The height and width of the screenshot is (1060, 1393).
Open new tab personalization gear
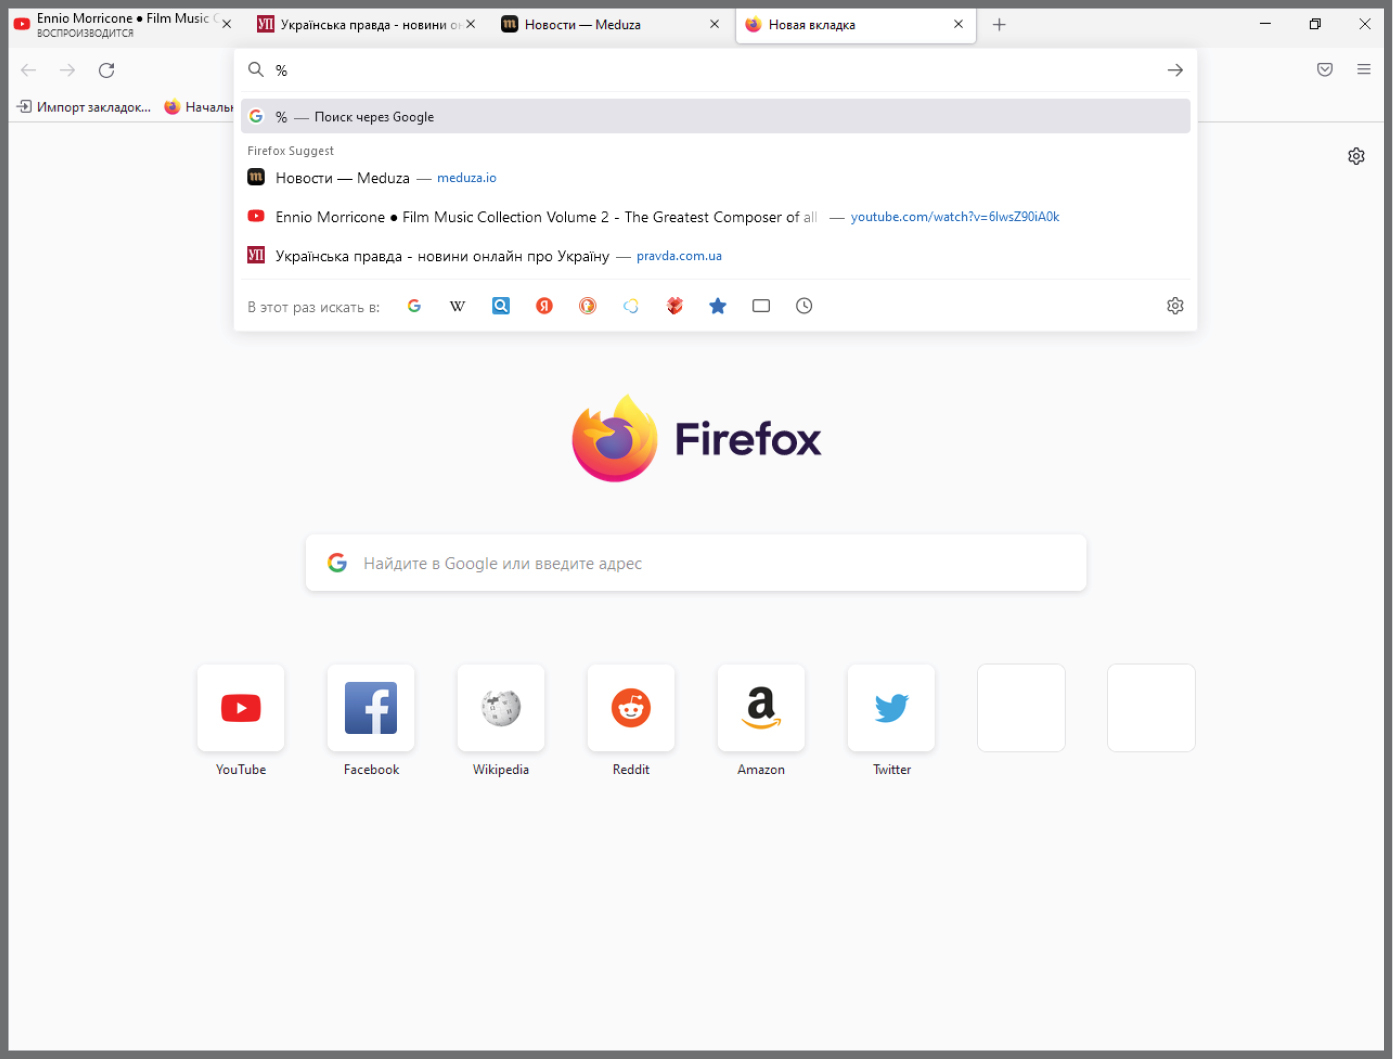tap(1356, 156)
